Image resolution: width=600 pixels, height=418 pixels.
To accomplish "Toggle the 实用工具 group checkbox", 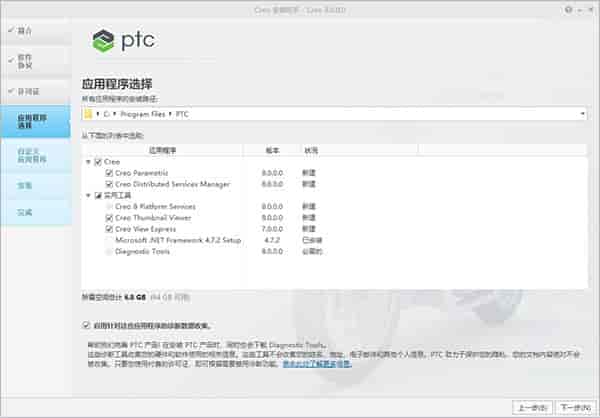I will (98, 196).
